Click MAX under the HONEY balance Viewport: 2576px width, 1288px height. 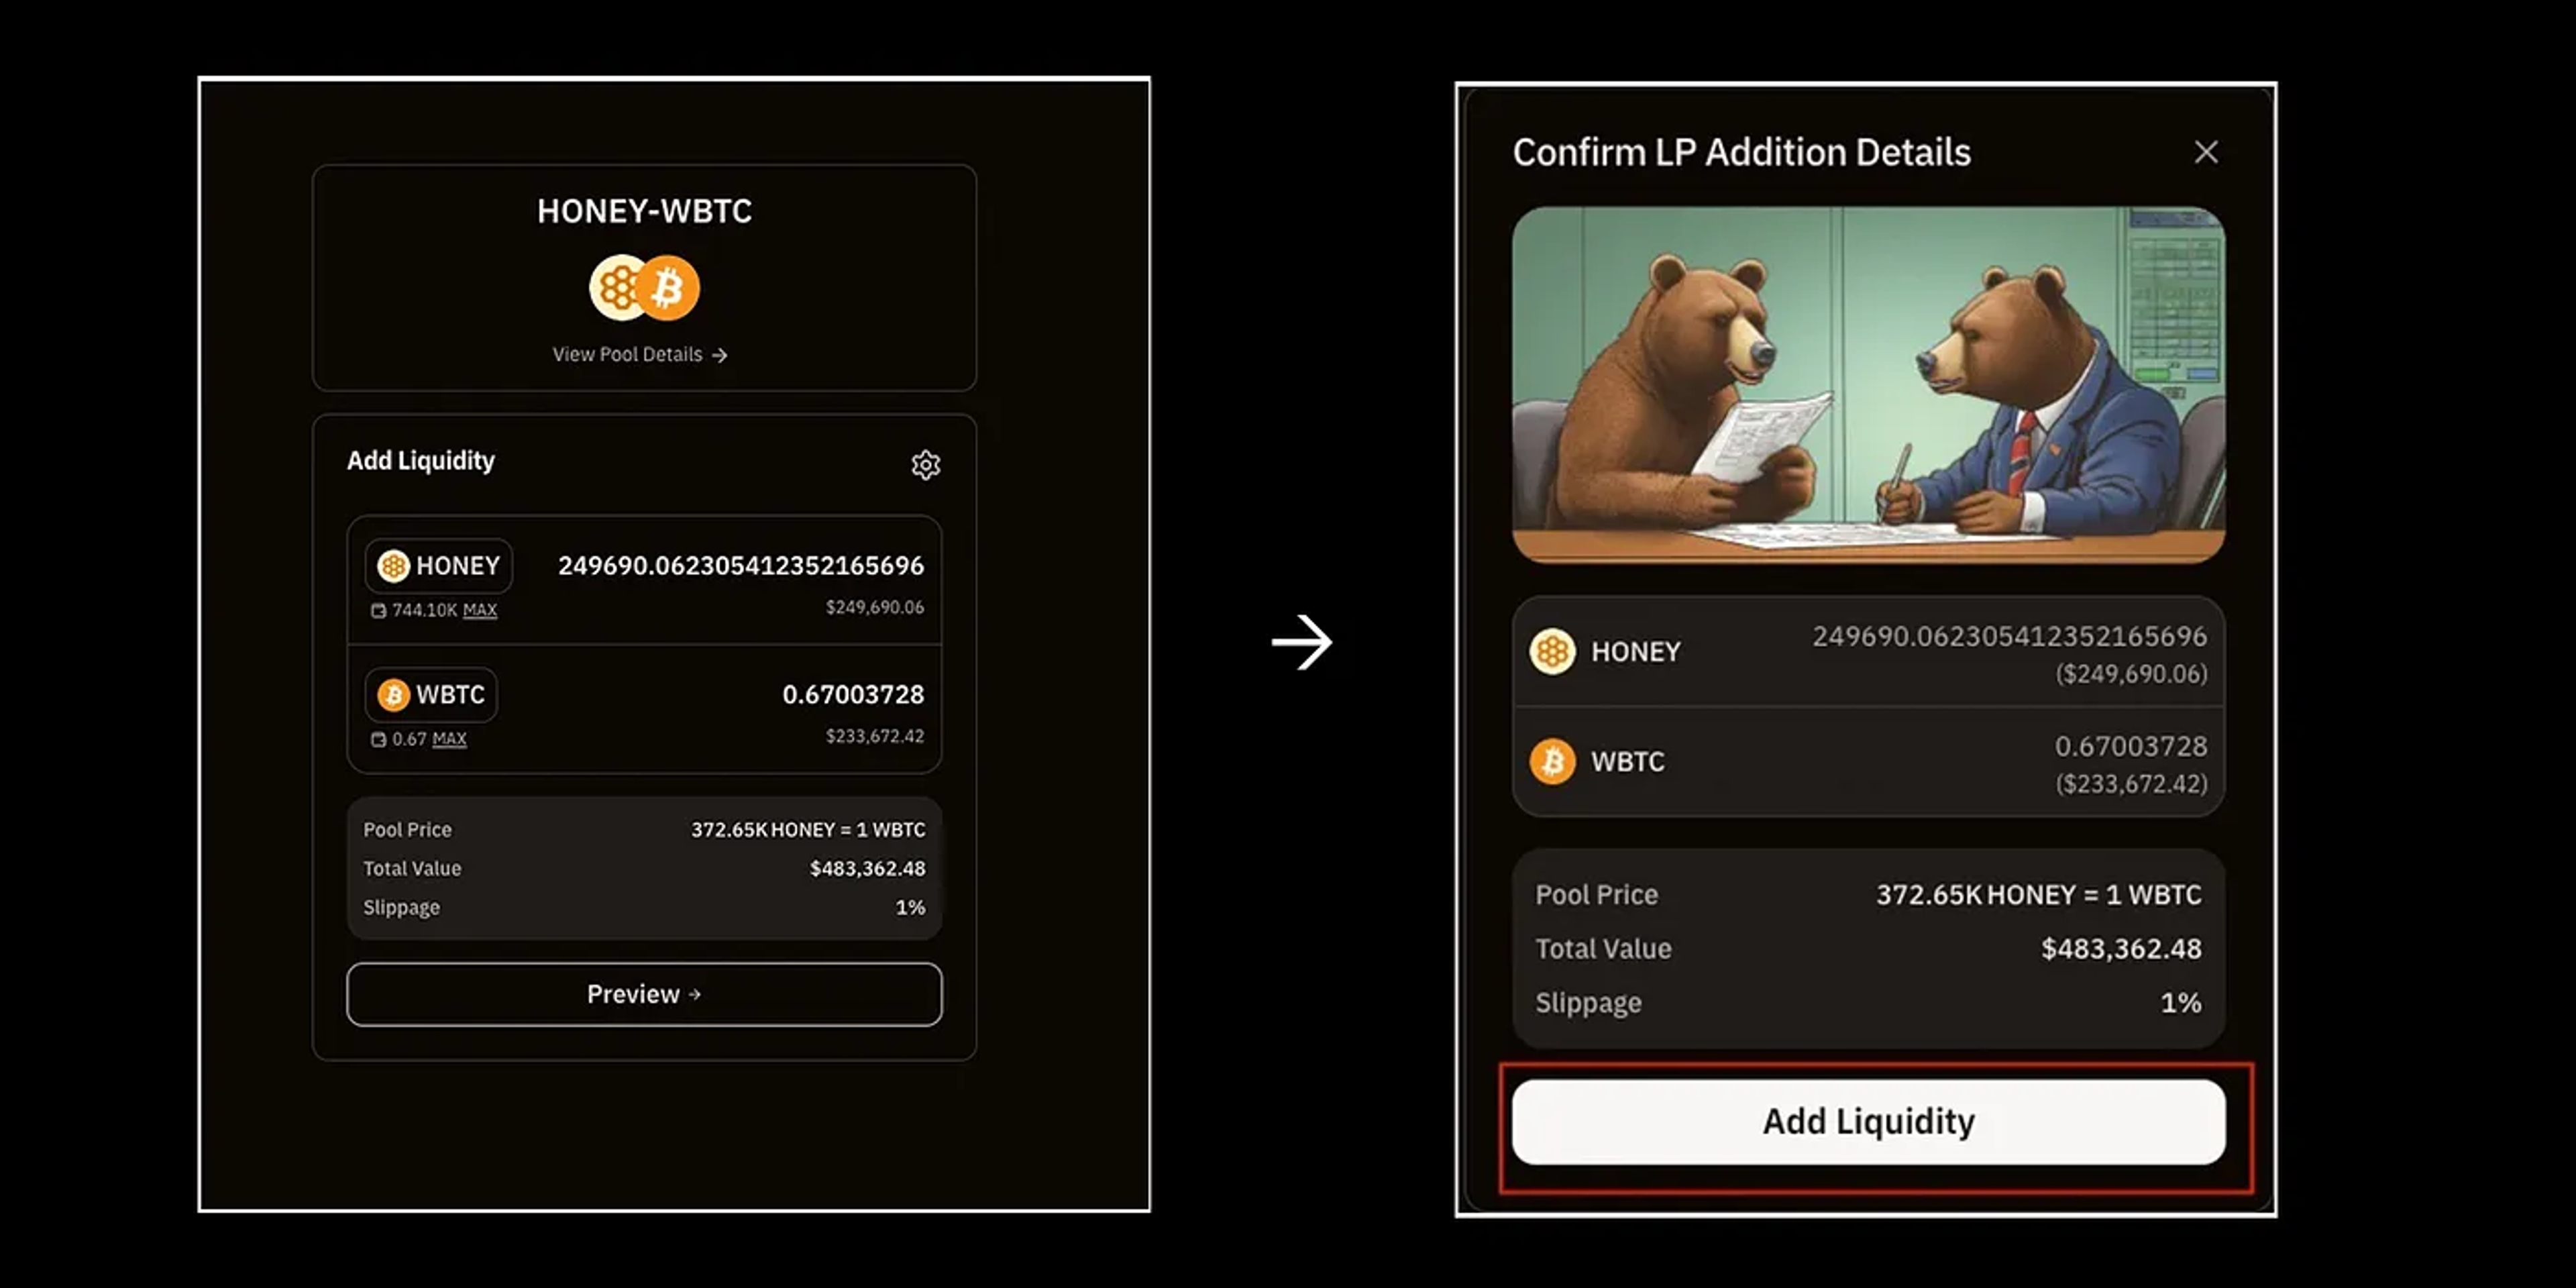(480, 610)
